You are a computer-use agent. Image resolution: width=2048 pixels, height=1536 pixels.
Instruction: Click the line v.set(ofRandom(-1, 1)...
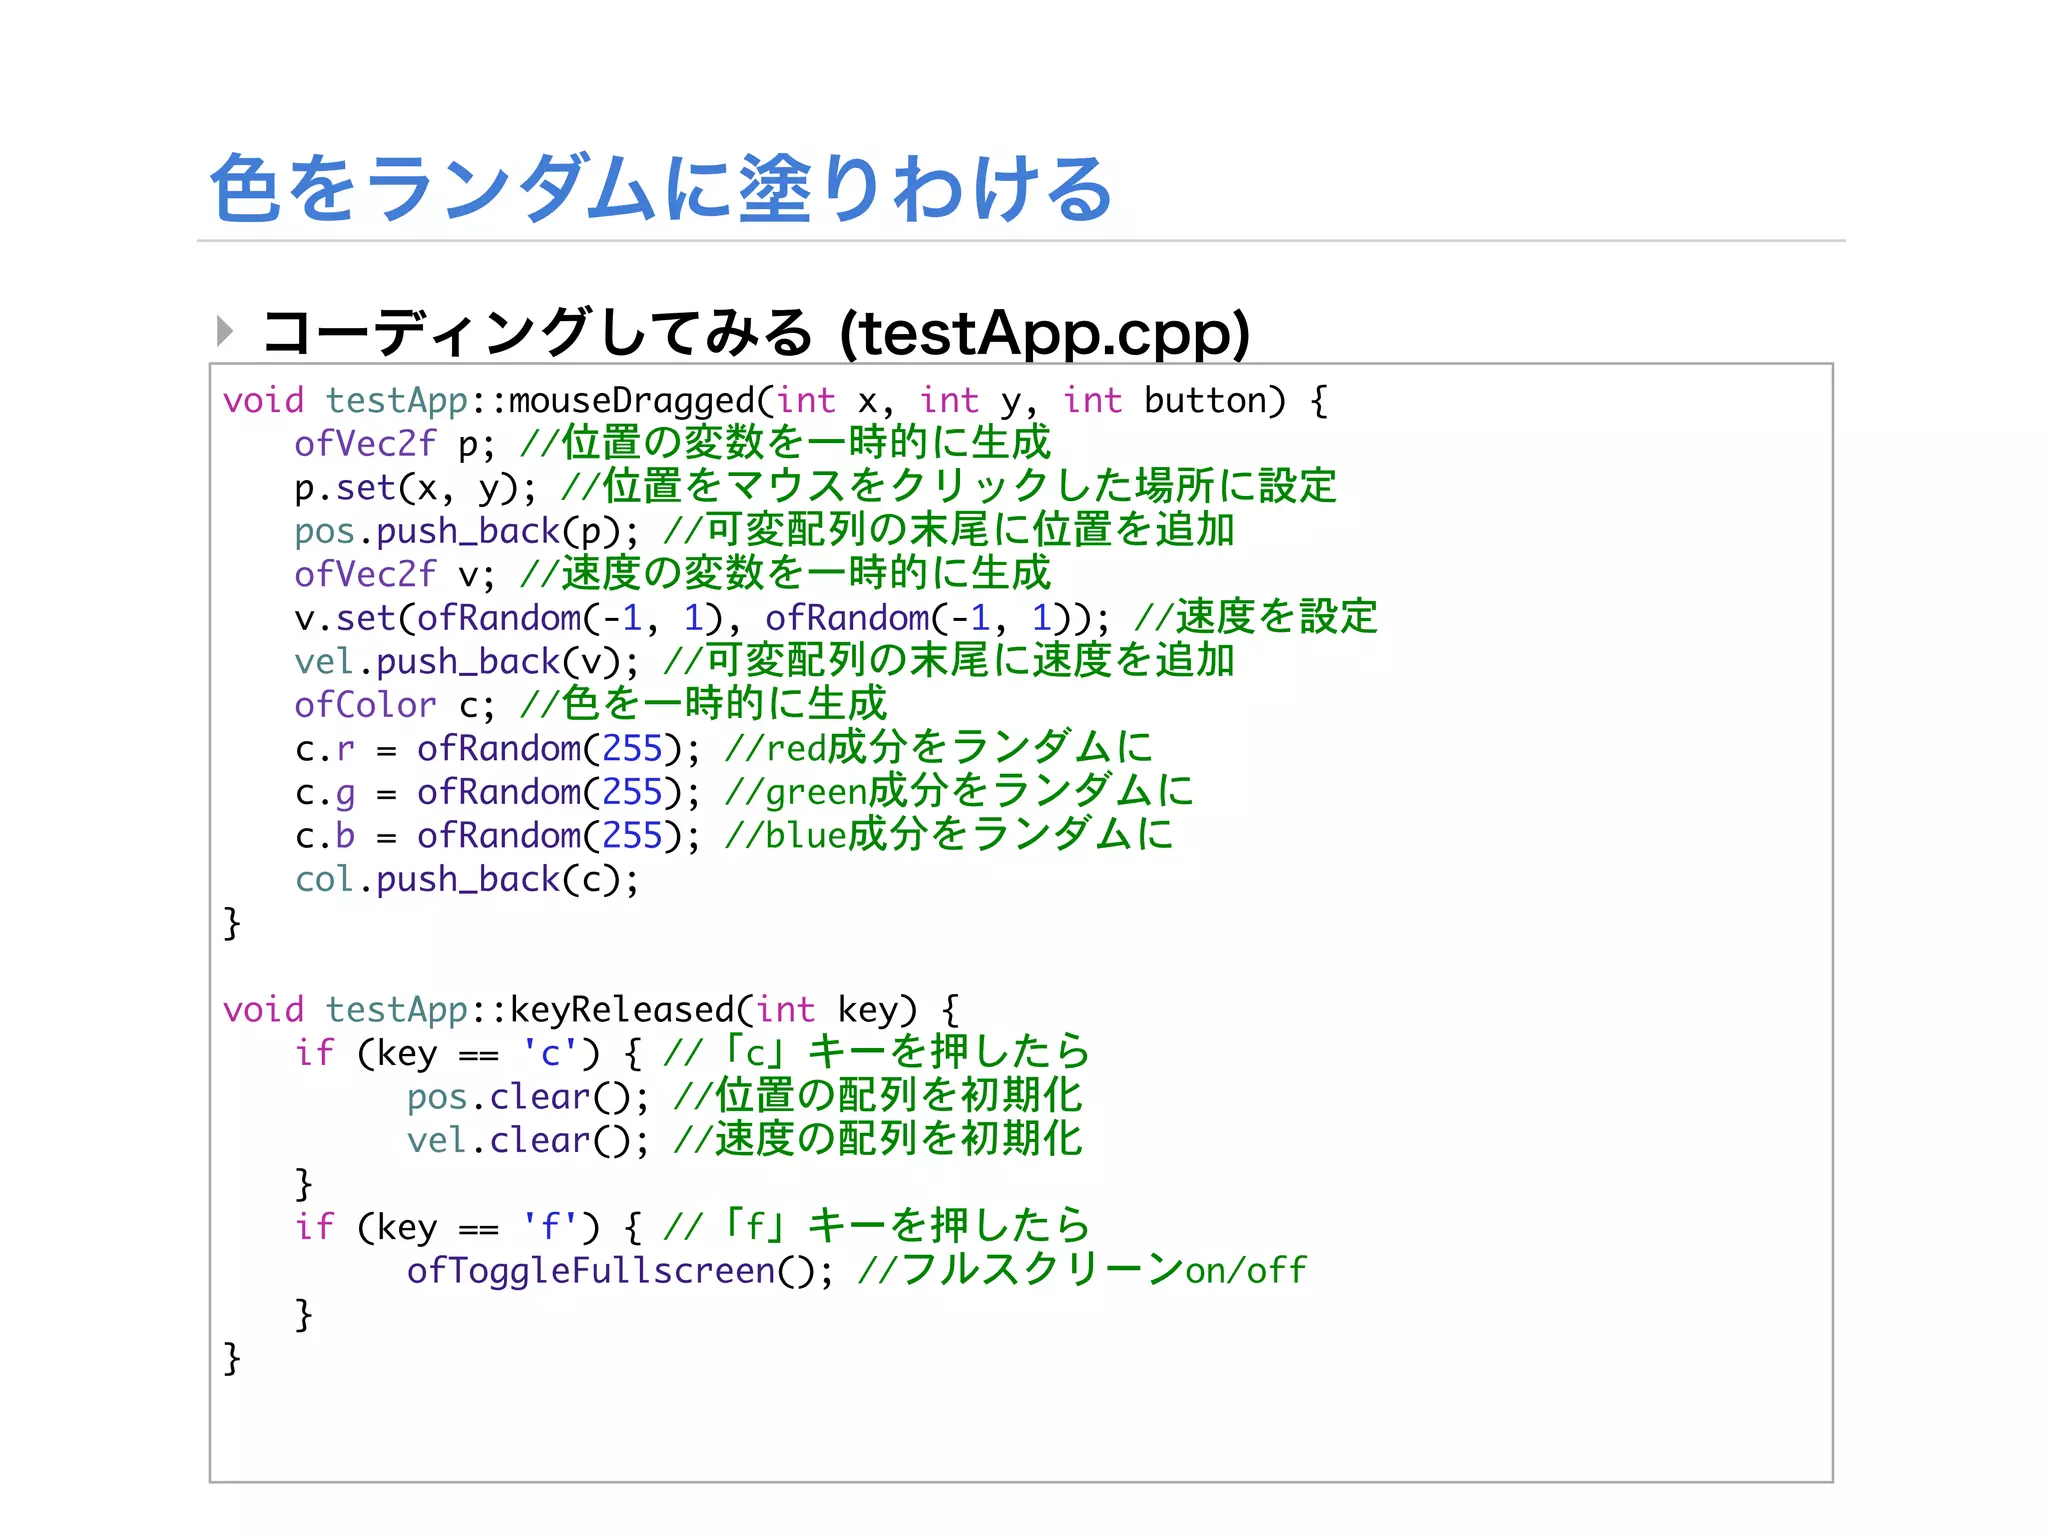click(836, 617)
